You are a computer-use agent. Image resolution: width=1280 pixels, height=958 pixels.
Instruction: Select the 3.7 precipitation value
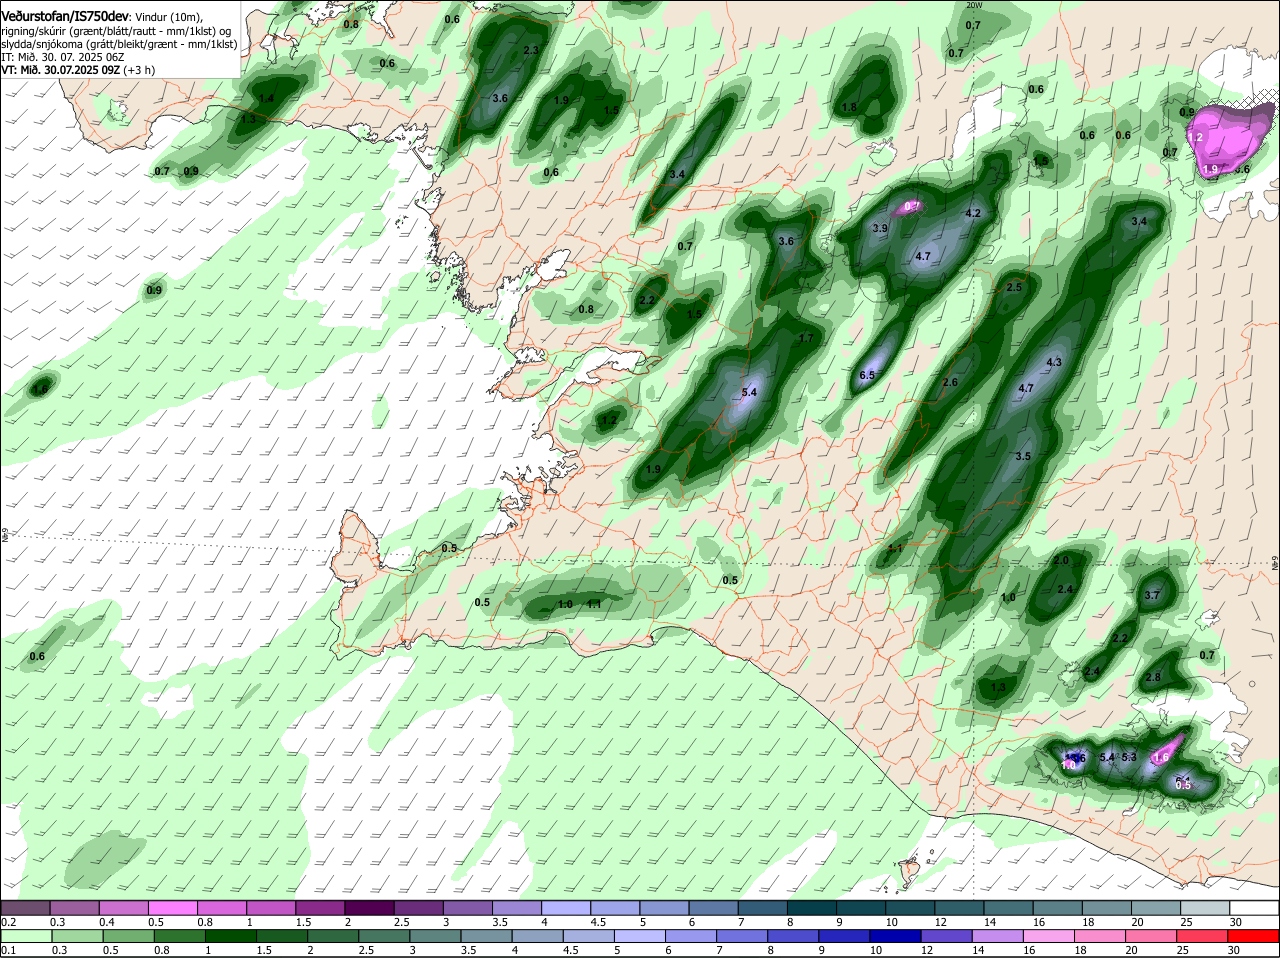pos(1151,595)
